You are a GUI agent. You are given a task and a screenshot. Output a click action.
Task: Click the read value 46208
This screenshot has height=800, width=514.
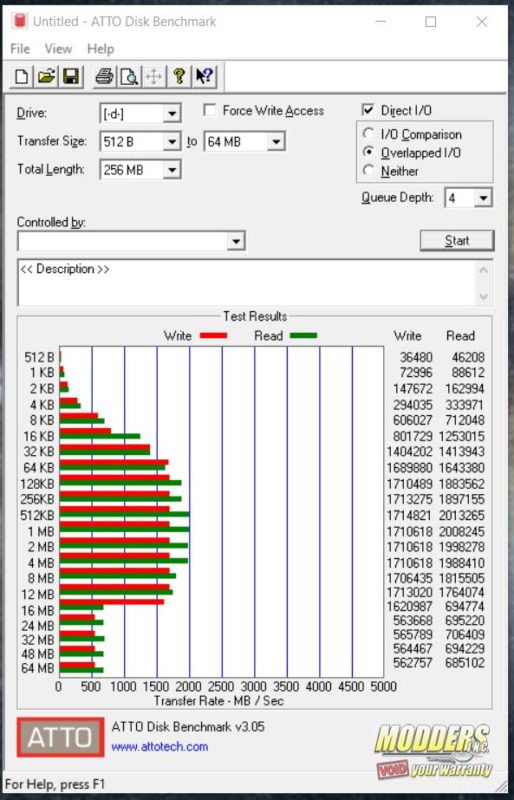[468, 358]
